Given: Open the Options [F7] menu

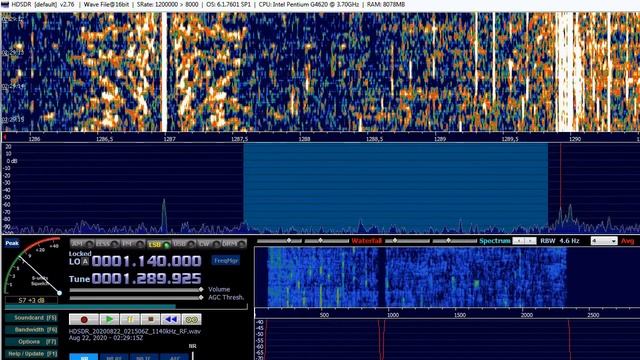Looking at the screenshot, I should (31, 342).
